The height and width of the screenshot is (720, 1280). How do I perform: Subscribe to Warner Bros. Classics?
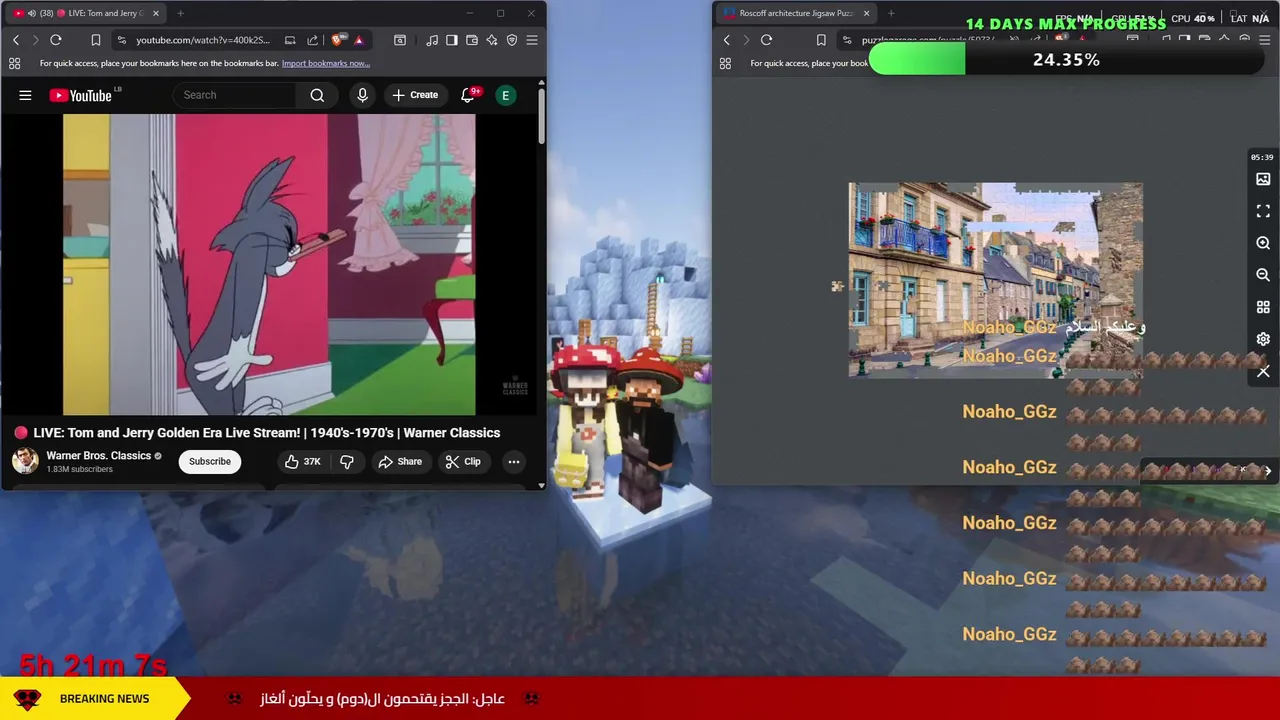pyautogui.click(x=210, y=461)
